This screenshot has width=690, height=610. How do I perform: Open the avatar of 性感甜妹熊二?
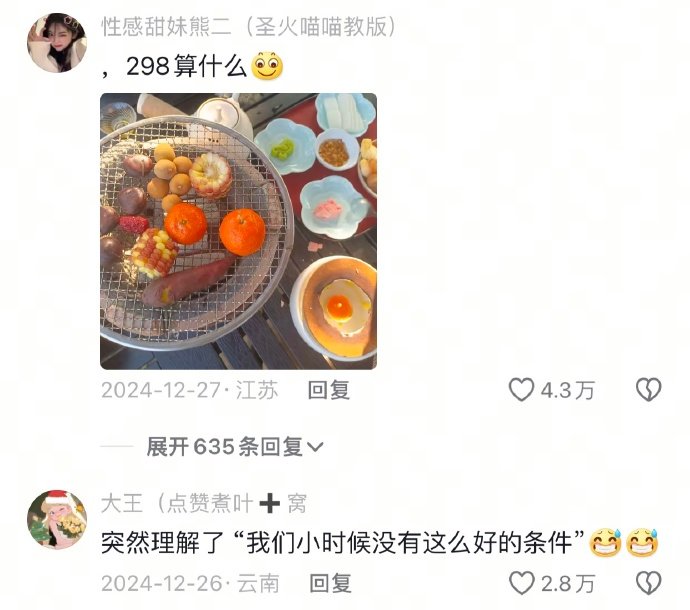57,42
